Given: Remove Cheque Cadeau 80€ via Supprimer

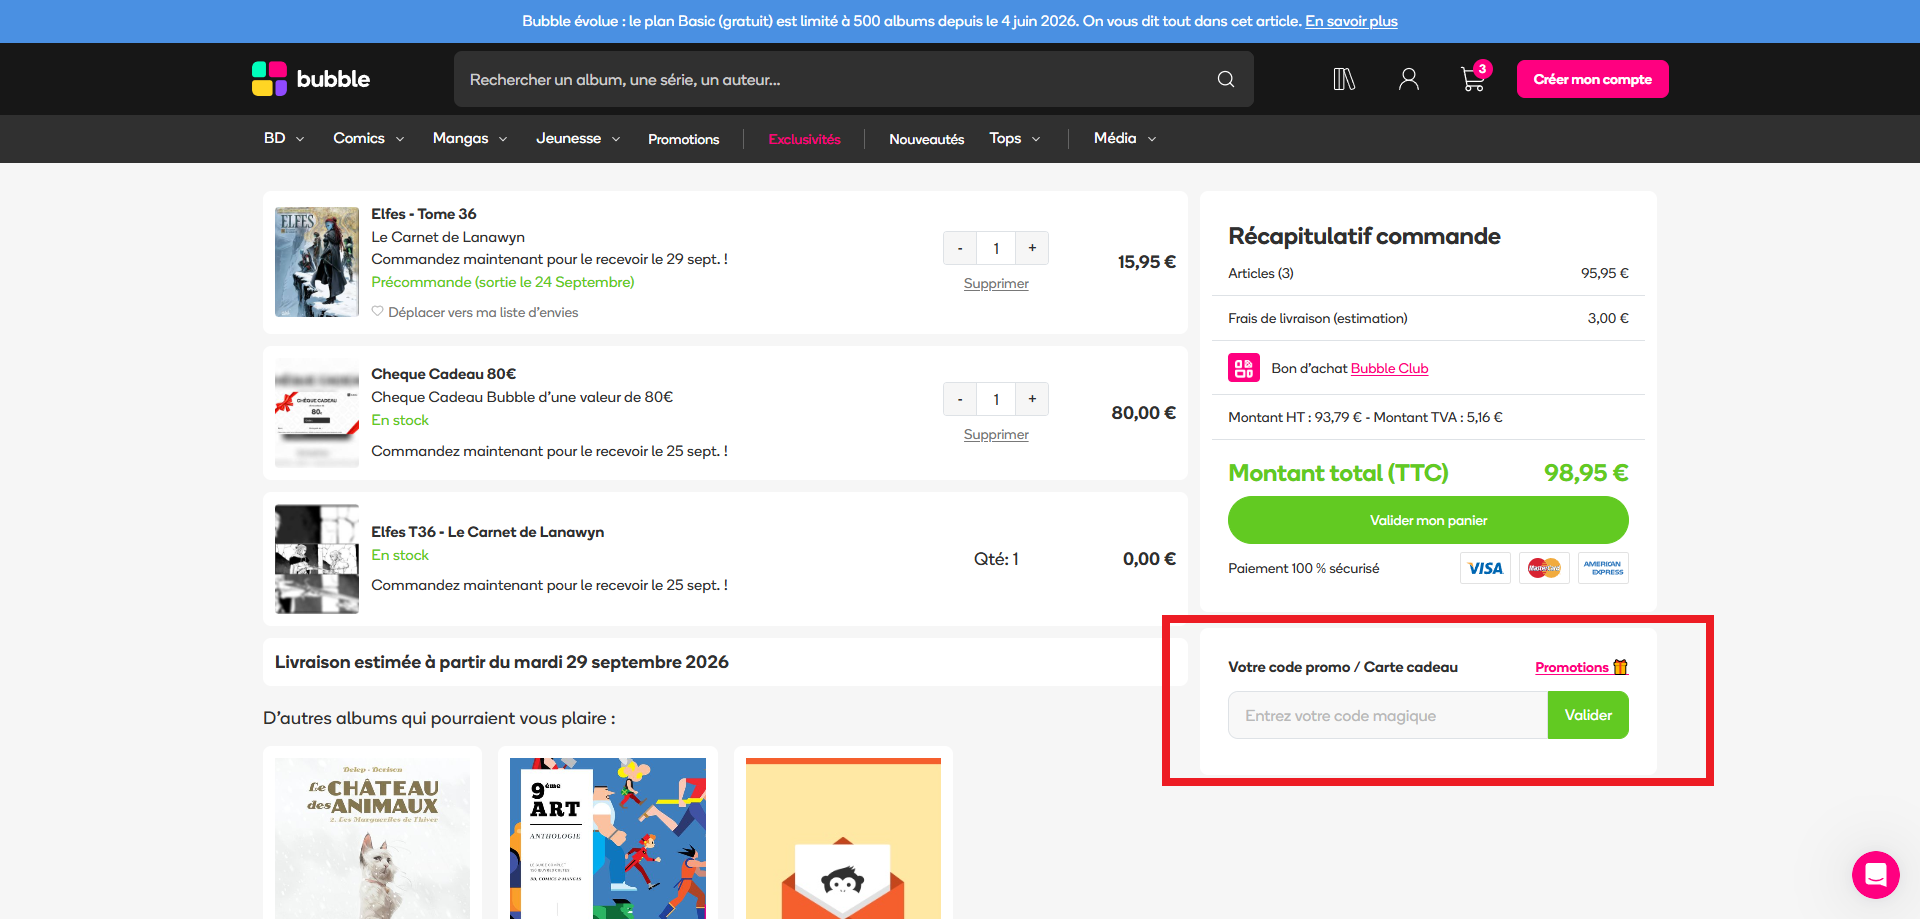Looking at the screenshot, I should pyautogui.click(x=996, y=435).
